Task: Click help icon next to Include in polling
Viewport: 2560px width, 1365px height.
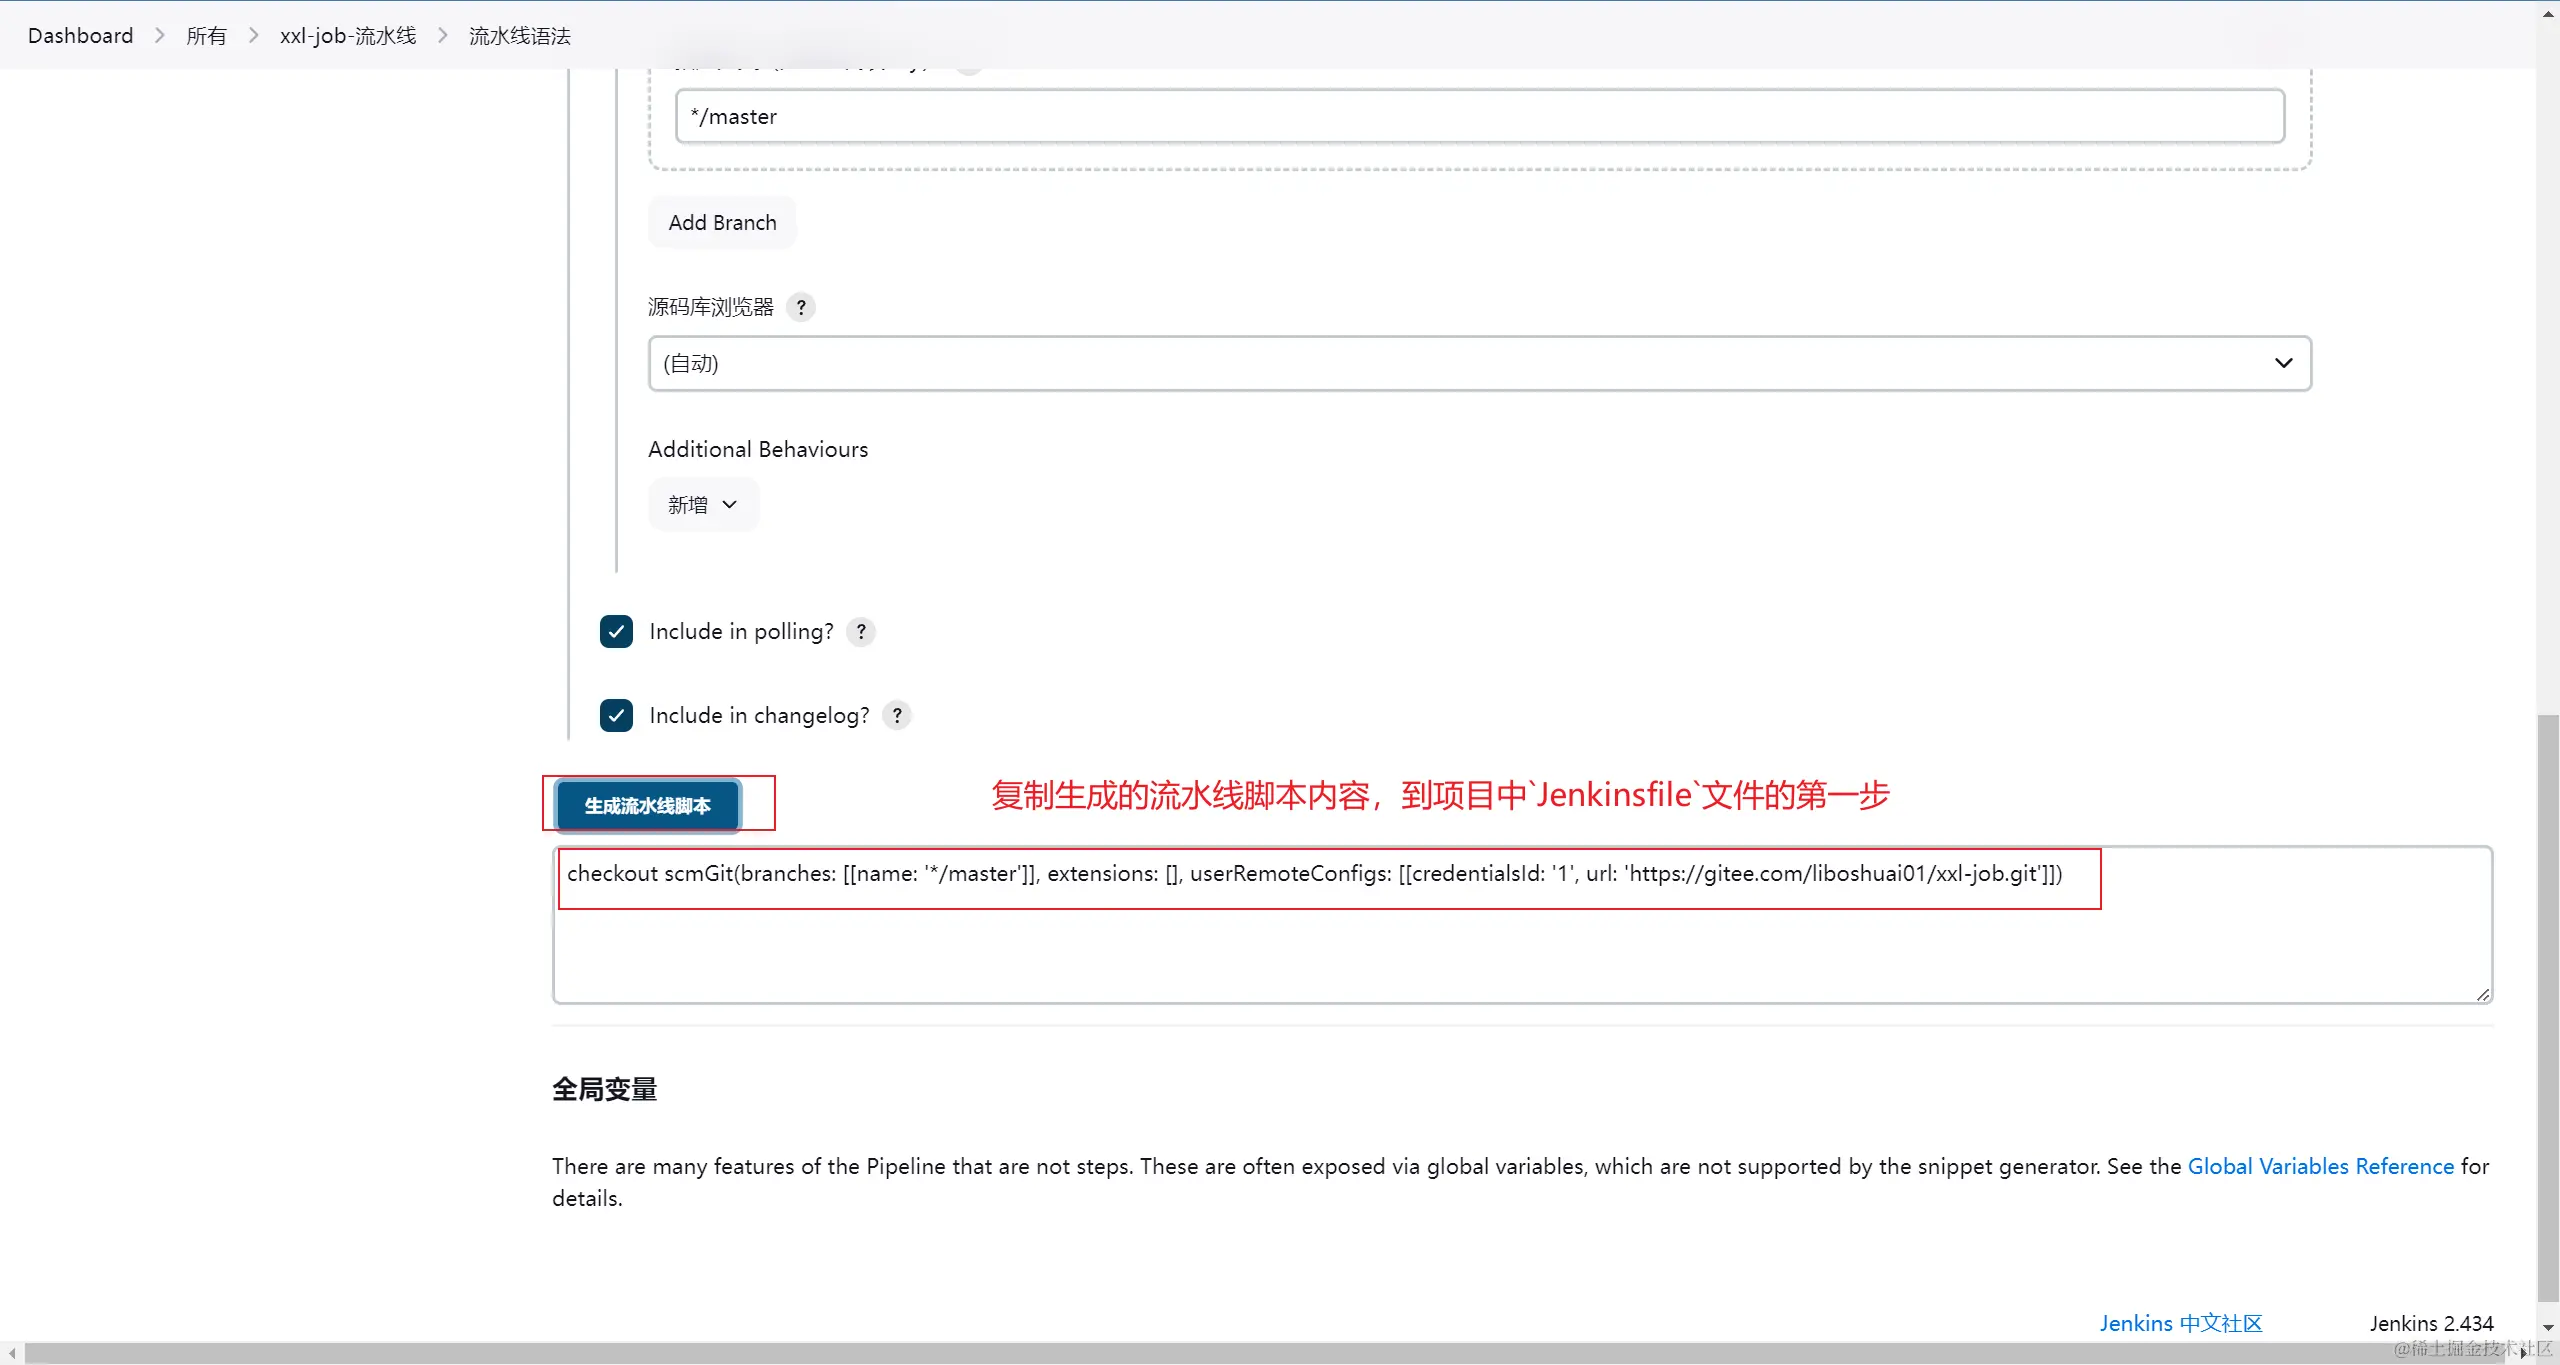Action: click(x=861, y=632)
